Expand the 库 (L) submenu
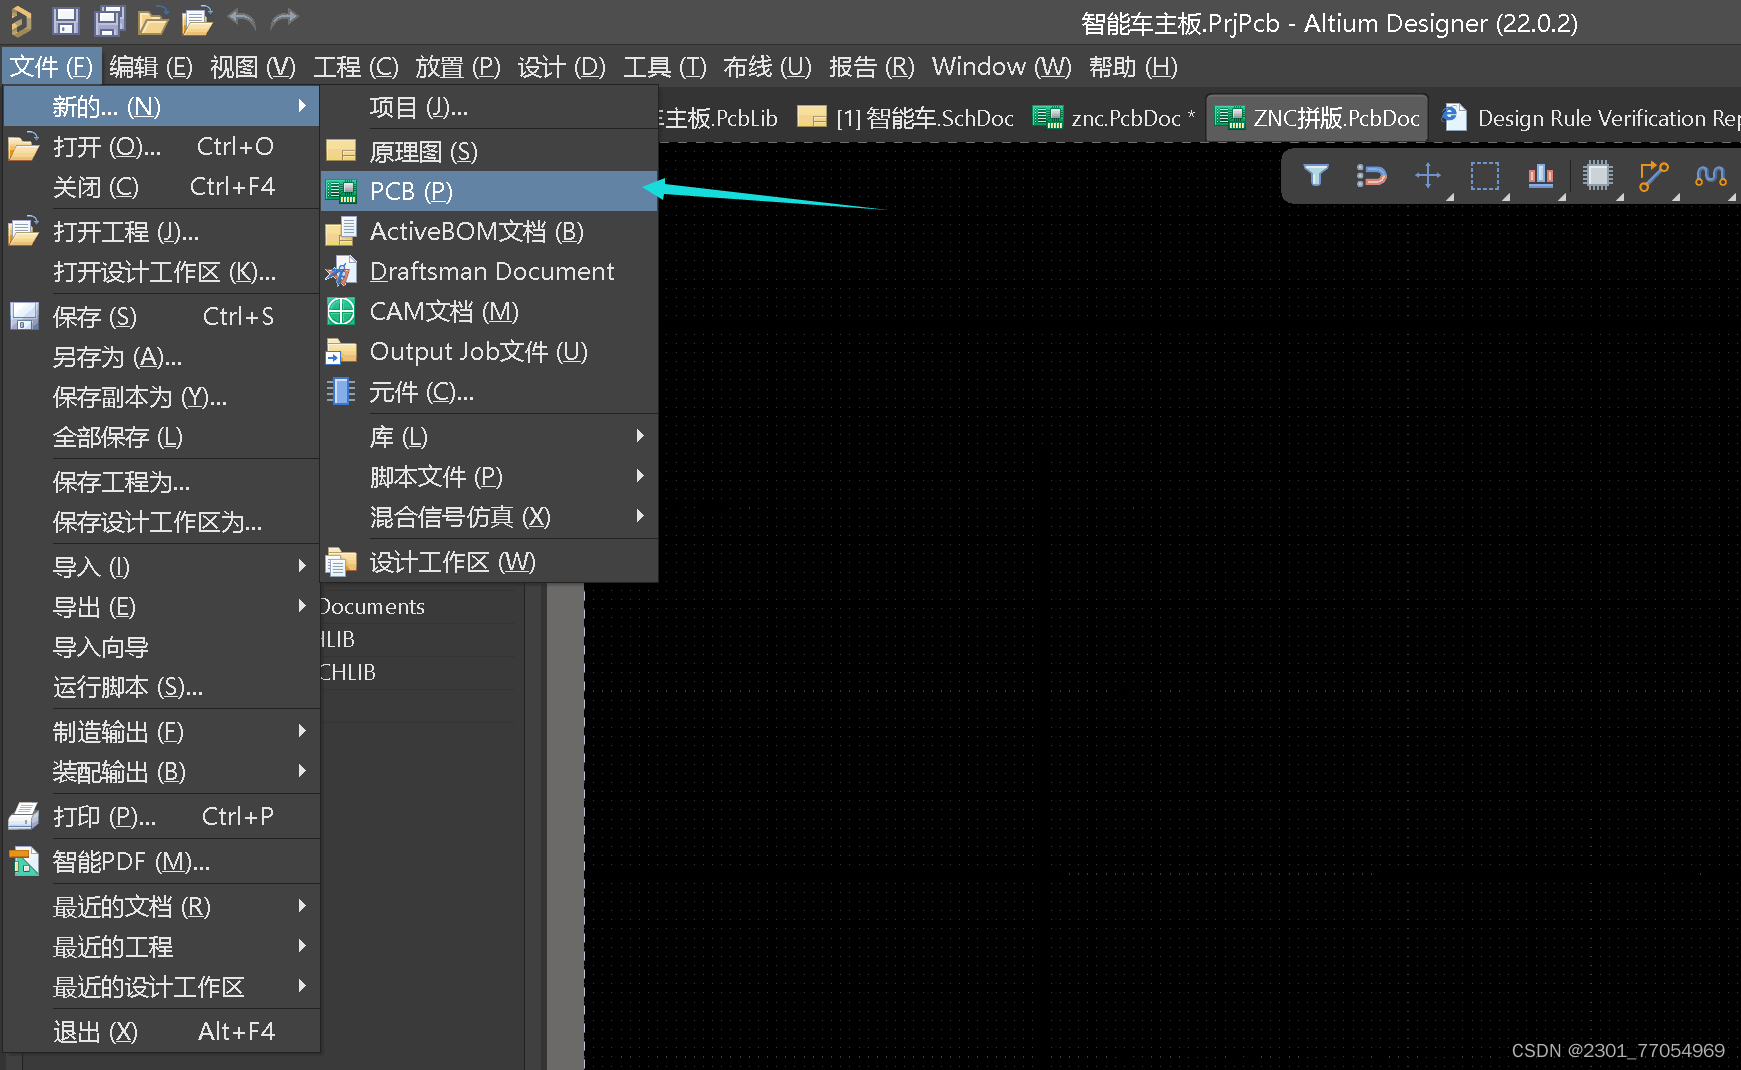 (x=489, y=437)
